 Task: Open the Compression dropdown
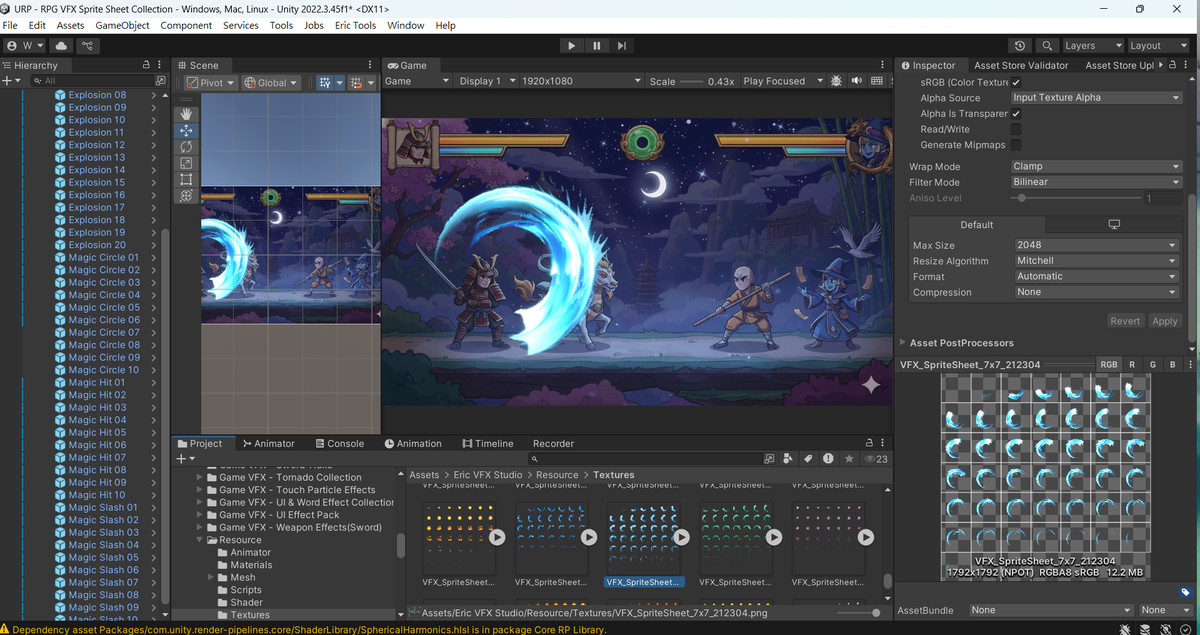click(x=1096, y=292)
